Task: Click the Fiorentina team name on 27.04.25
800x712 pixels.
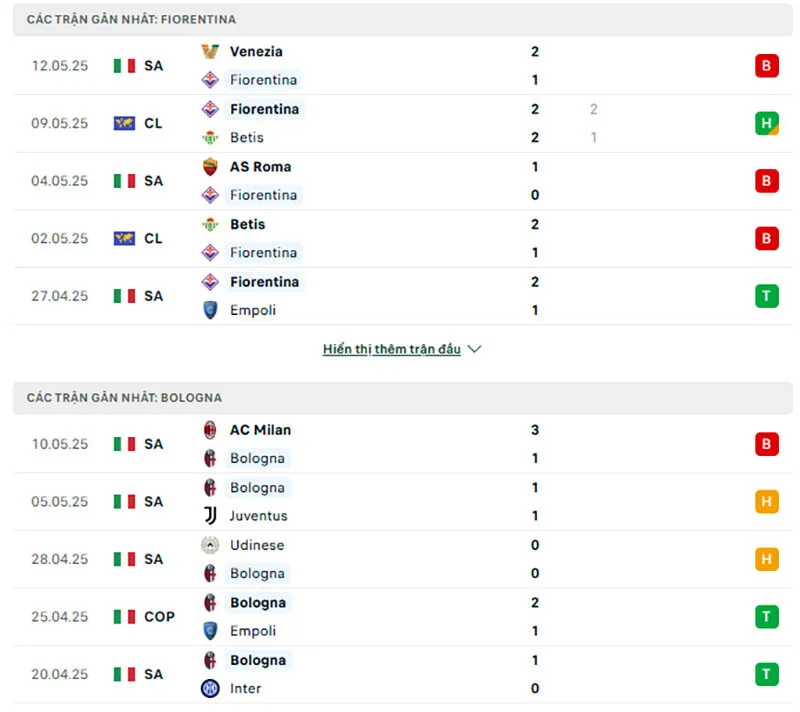Action: pyautogui.click(x=264, y=282)
